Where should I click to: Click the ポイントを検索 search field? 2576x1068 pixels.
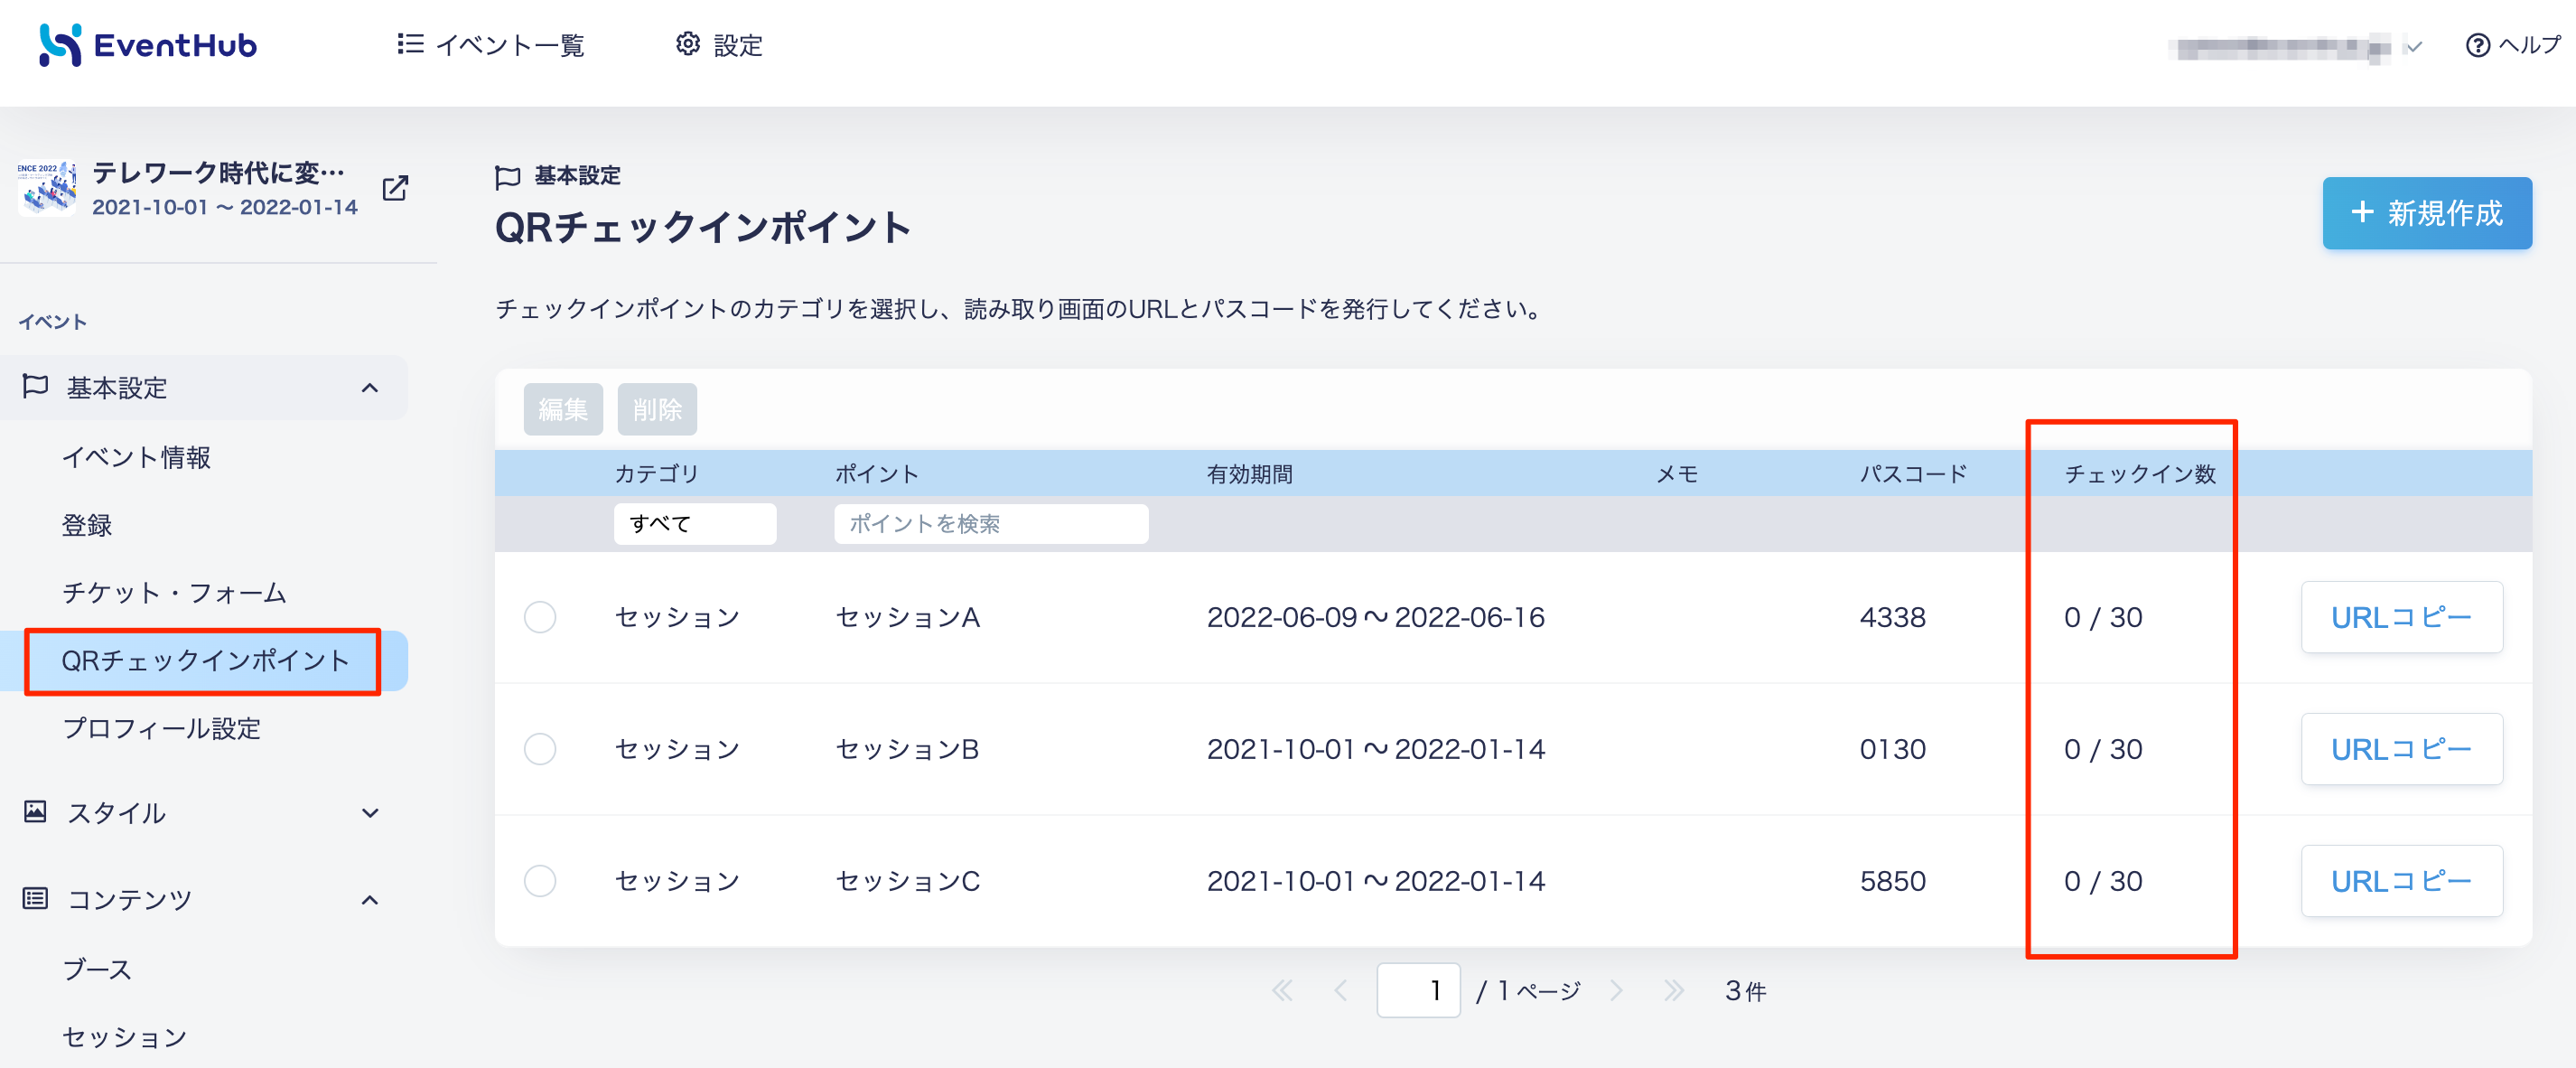(x=991, y=524)
